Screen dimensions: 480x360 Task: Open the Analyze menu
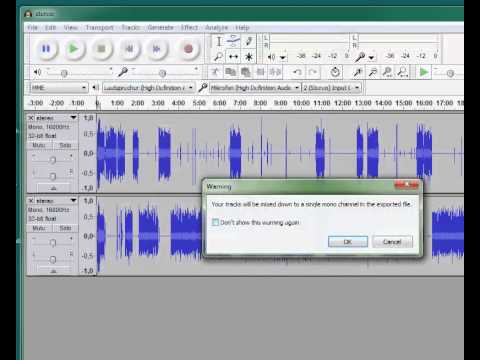click(217, 27)
